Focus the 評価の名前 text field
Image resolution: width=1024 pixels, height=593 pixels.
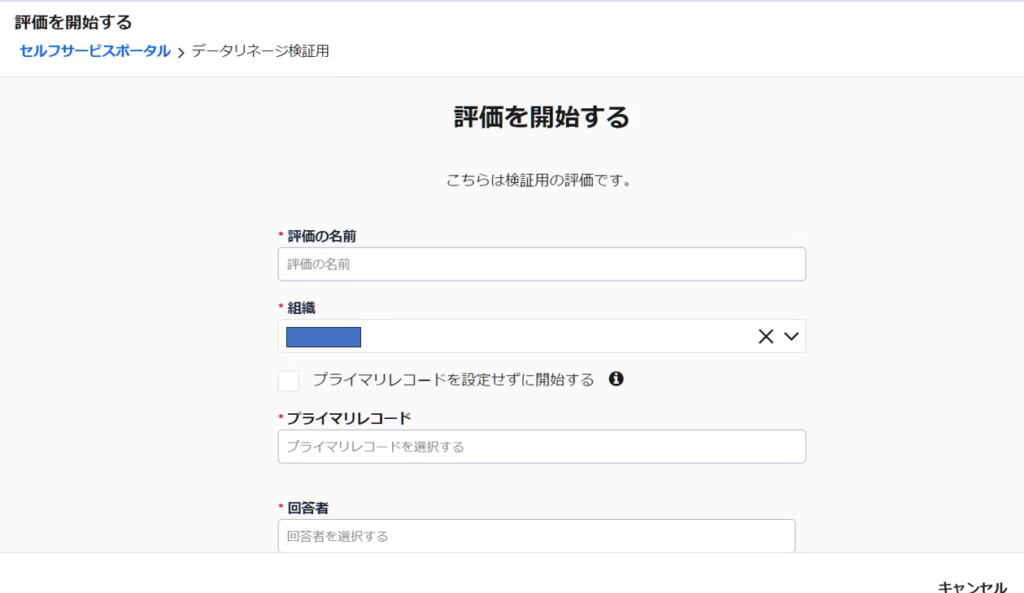[541, 264]
